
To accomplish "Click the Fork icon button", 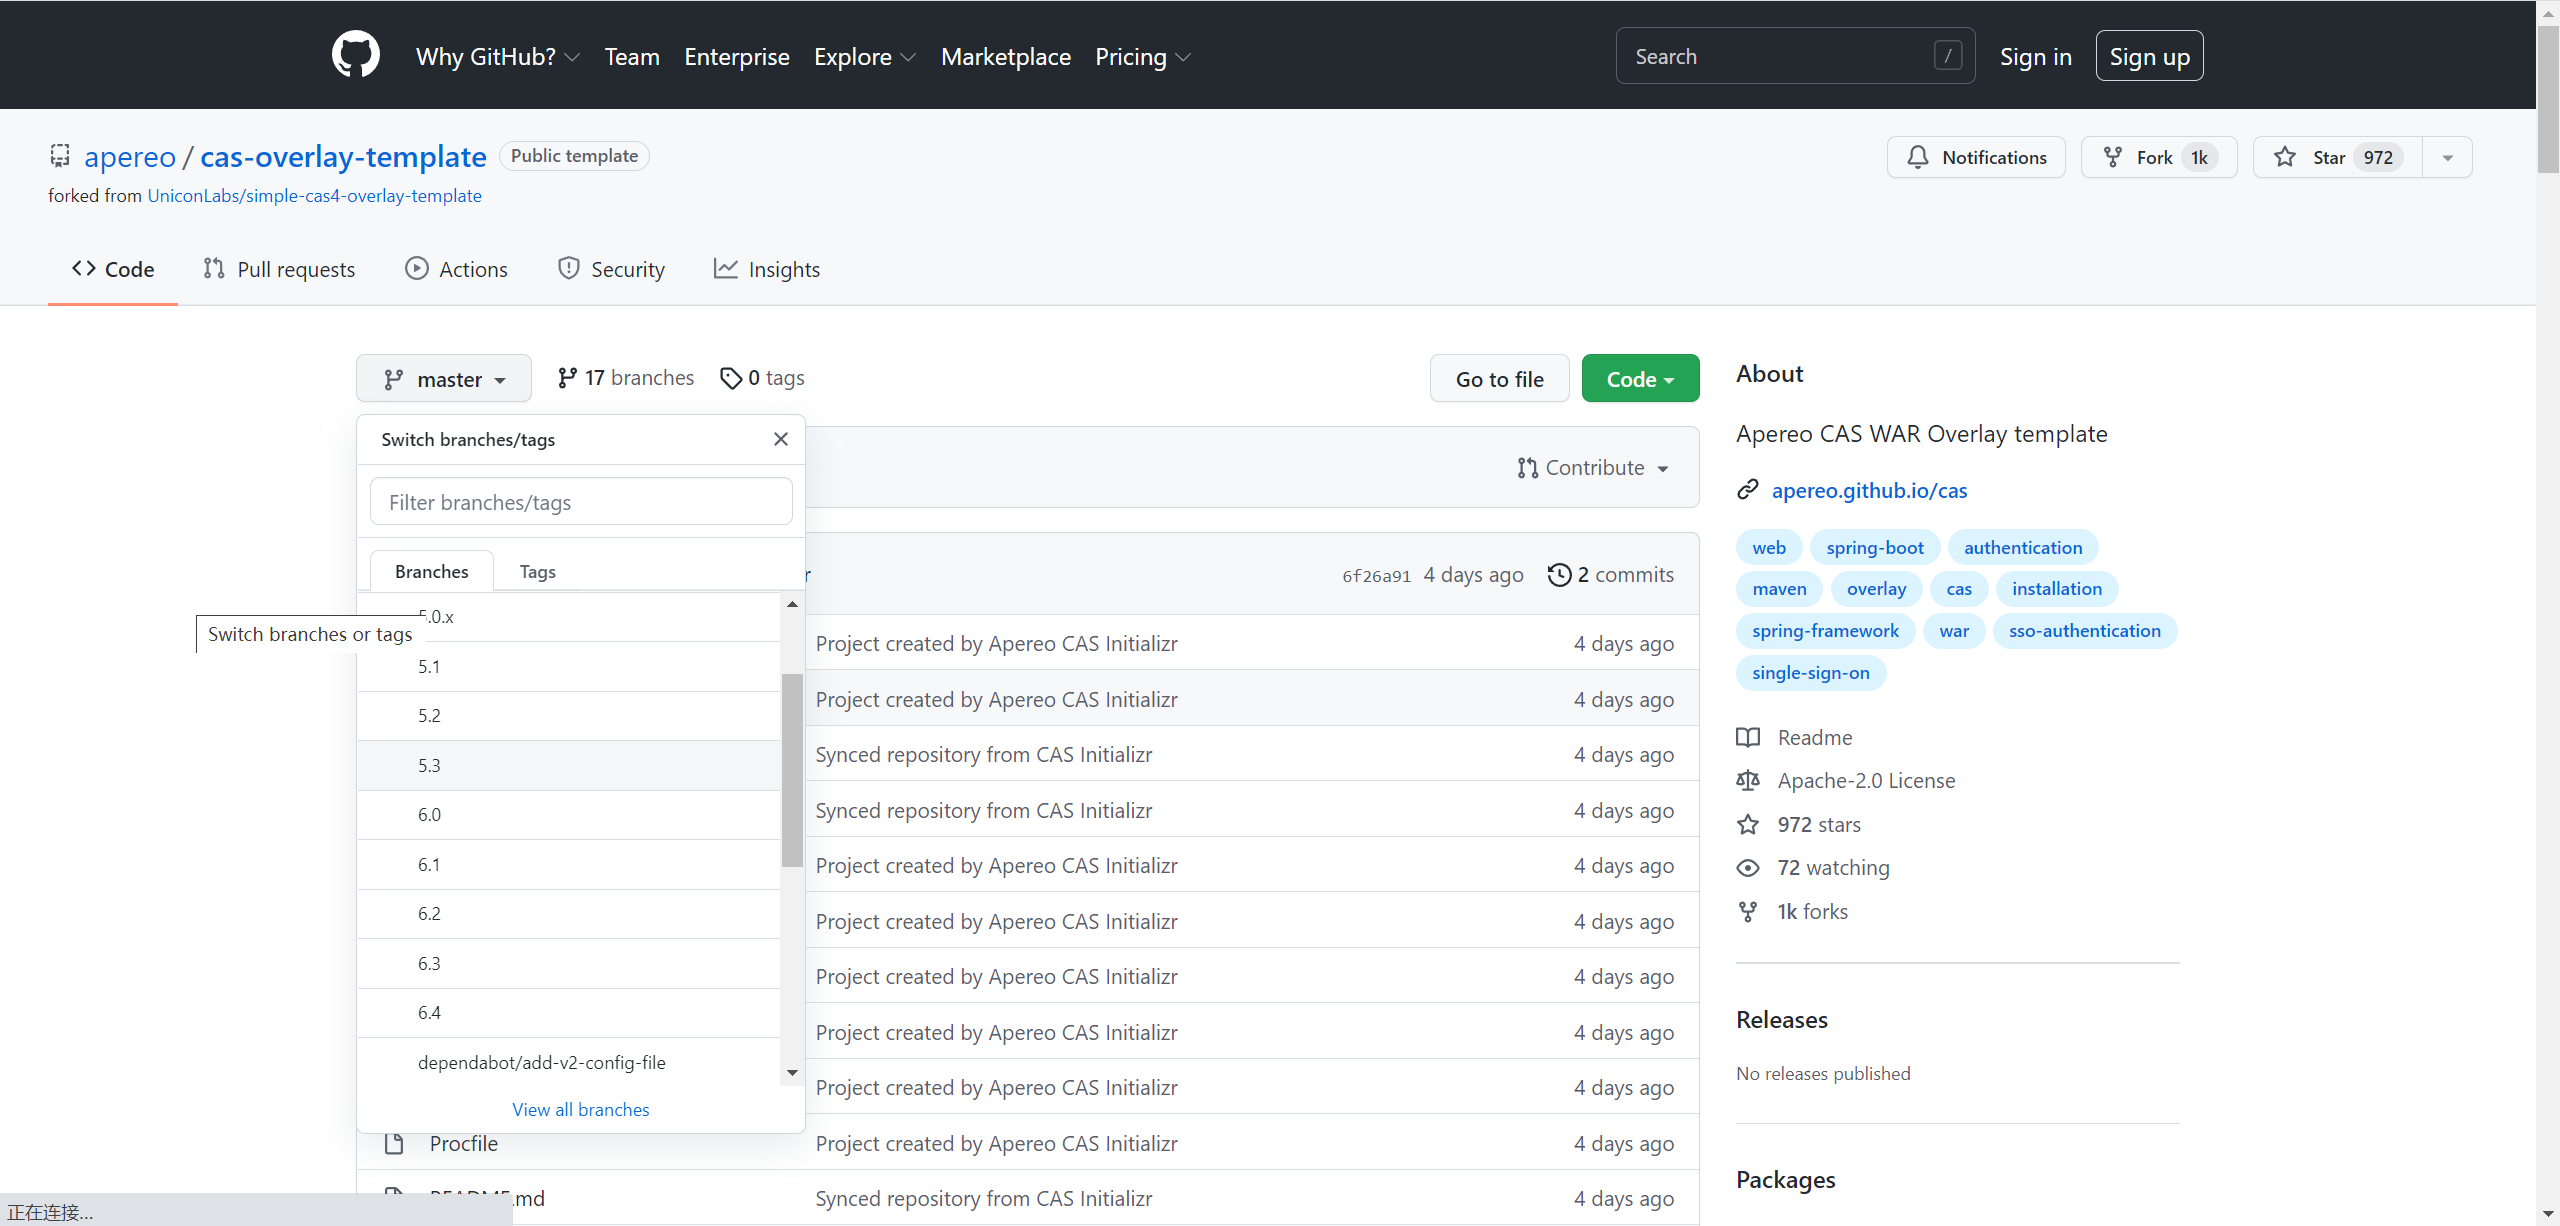I will (2112, 157).
